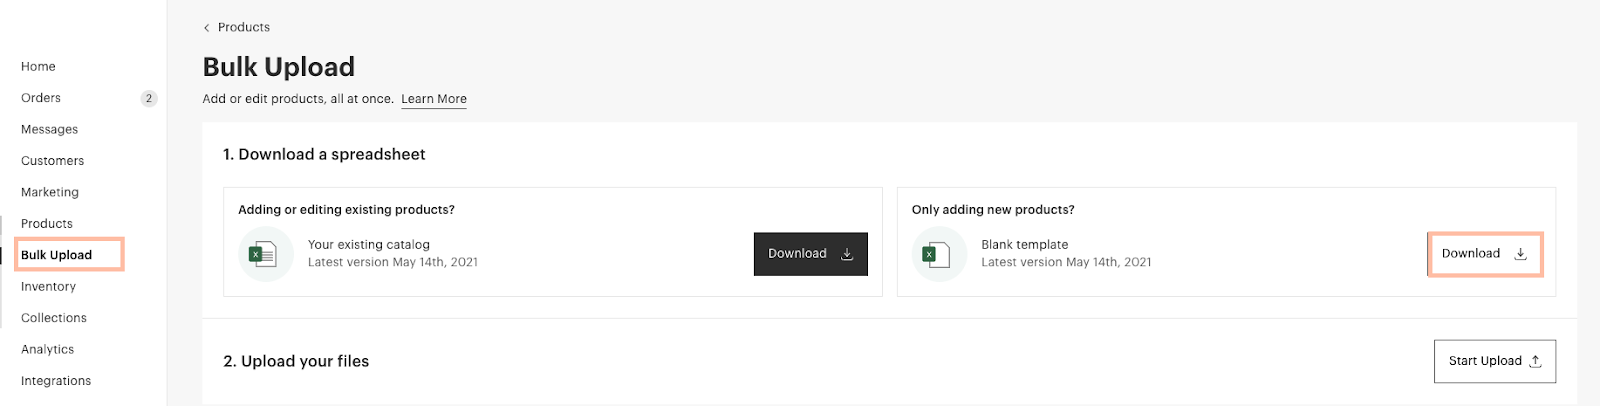Go back via Products breadcrumb
Viewport: 1600px width, 406px height.
[244, 27]
